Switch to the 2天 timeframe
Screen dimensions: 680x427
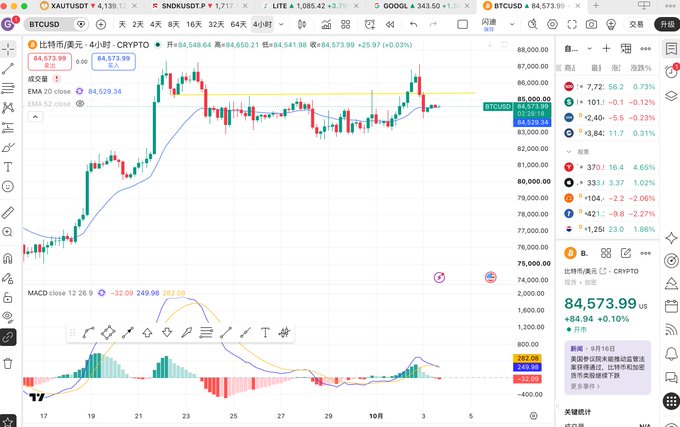pos(138,24)
